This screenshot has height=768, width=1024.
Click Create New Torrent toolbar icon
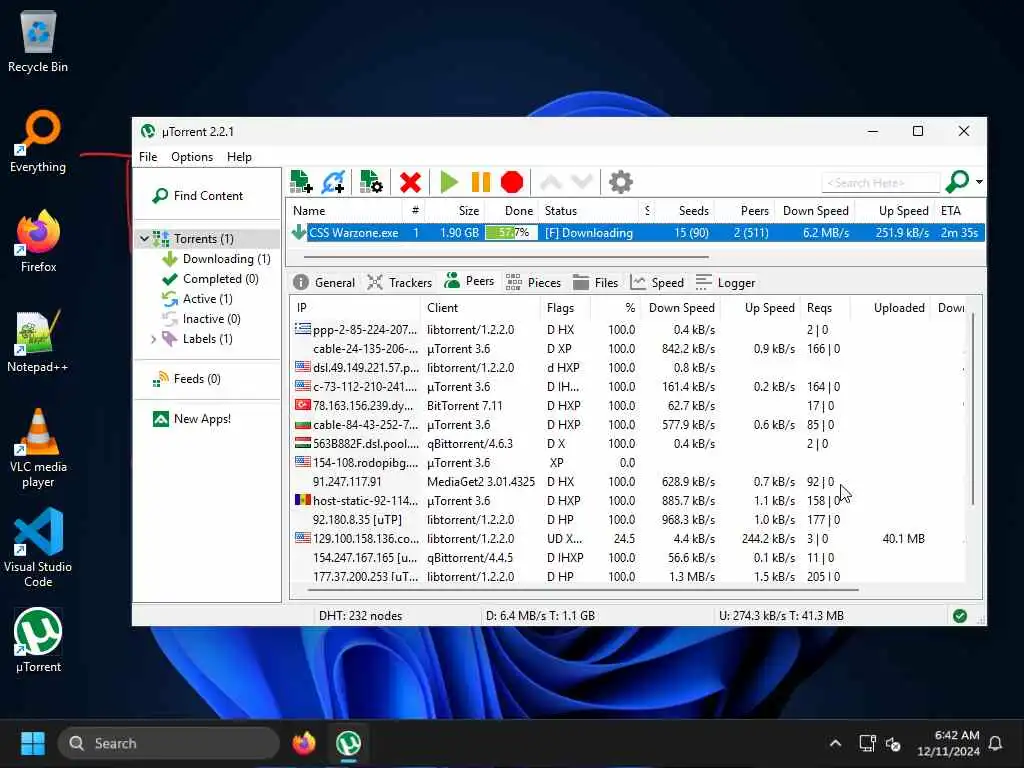pos(371,182)
